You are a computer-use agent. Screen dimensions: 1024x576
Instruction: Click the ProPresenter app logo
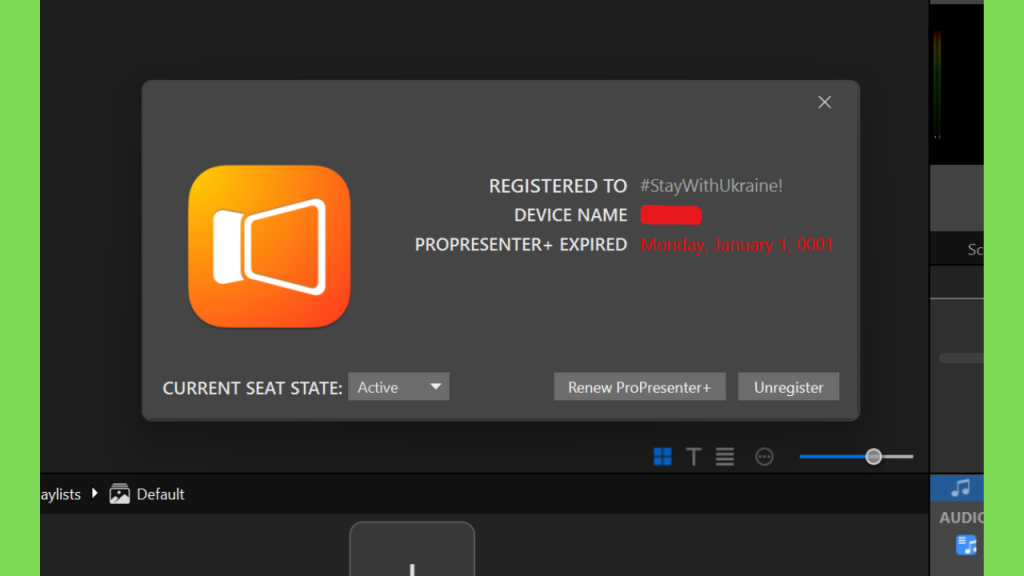click(269, 246)
